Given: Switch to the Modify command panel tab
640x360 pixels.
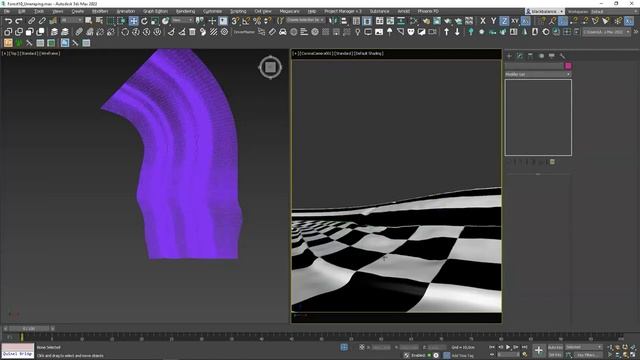Looking at the screenshot, I should (520, 56).
